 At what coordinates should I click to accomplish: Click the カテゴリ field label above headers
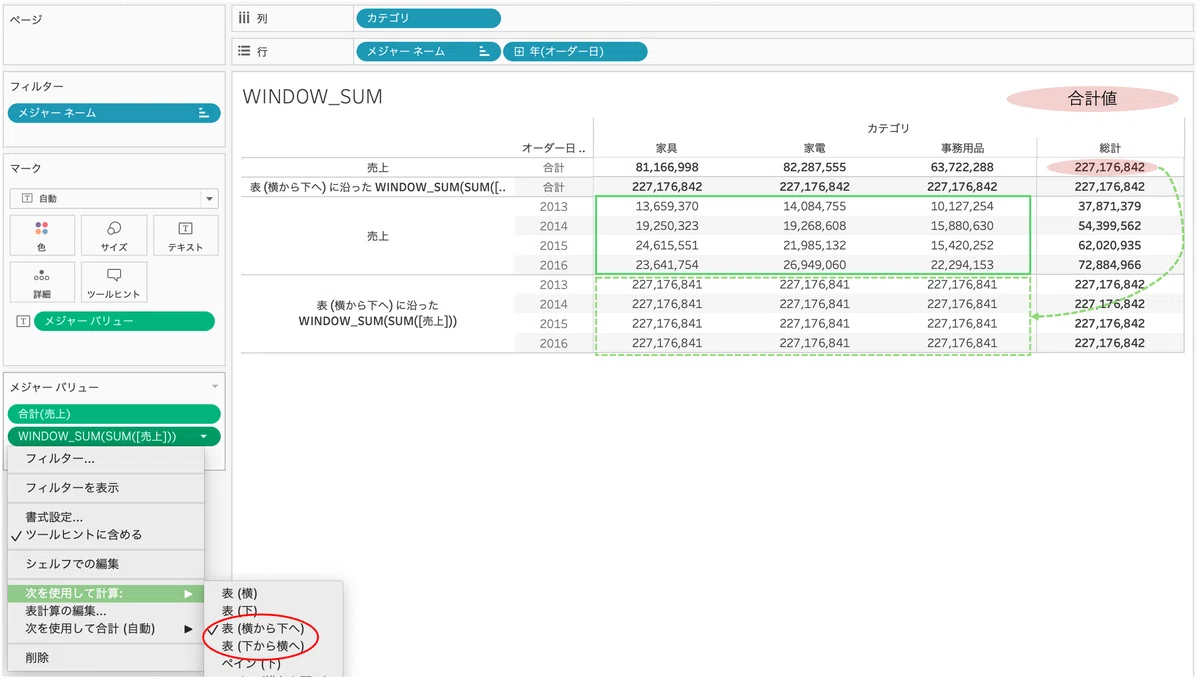pyautogui.click(x=888, y=128)
